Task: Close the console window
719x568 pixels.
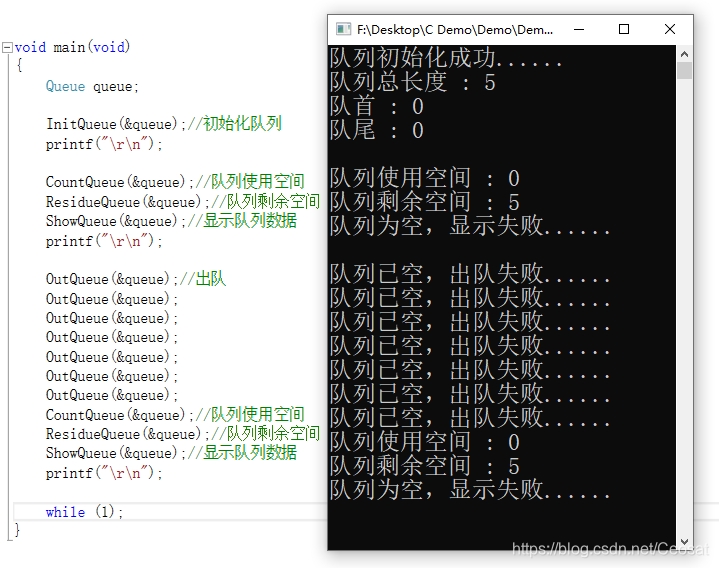Action: point(669,29)
